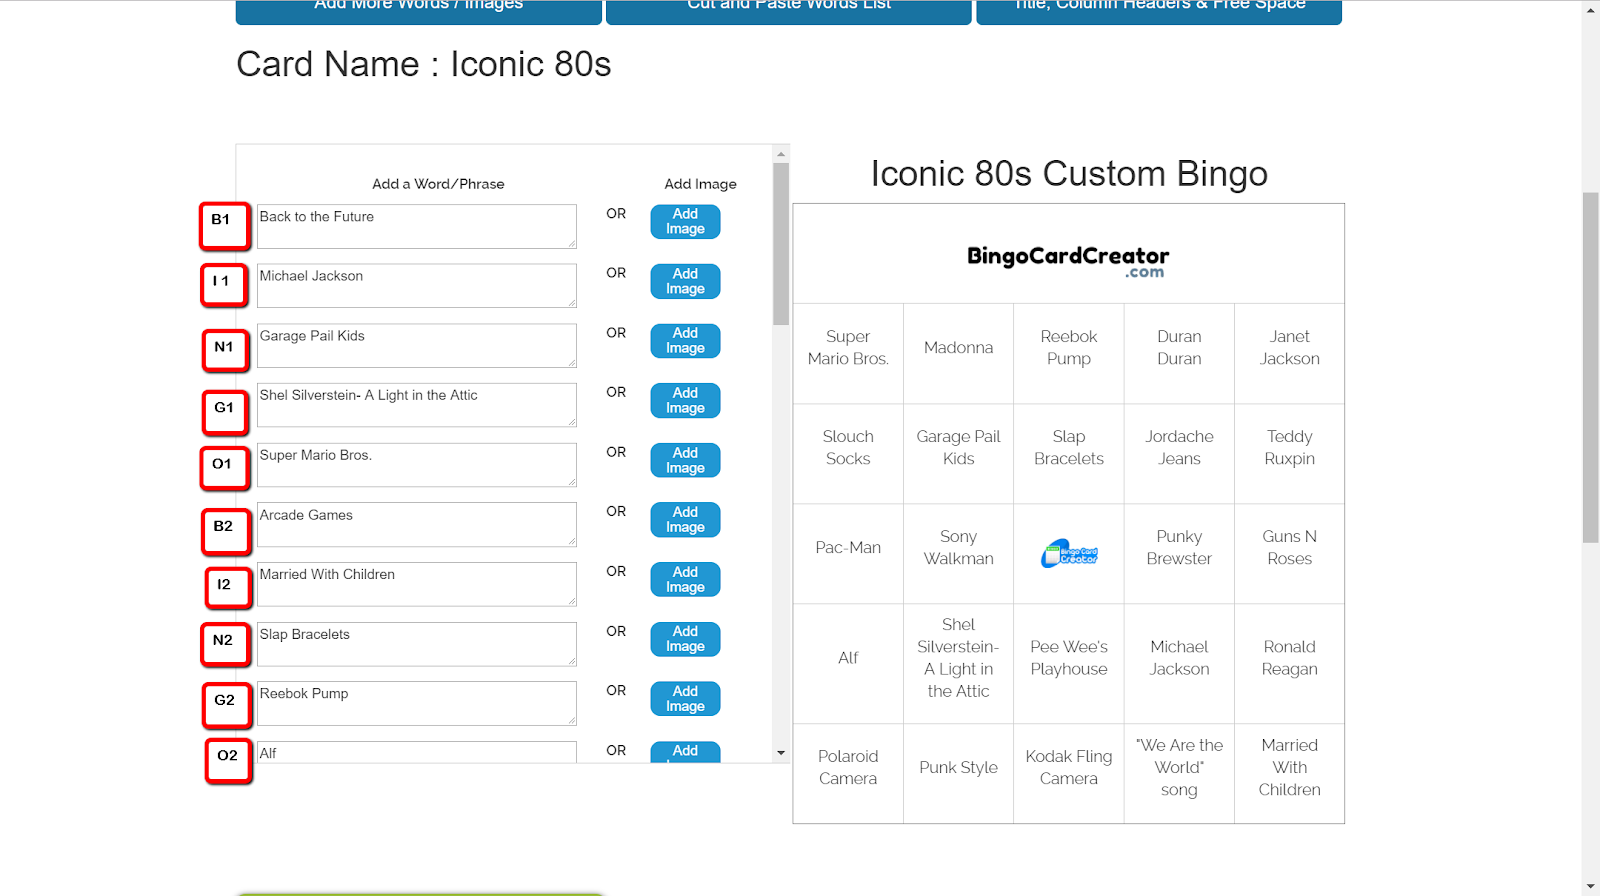The image size is (1600, 896).
Task: Select the Jordache Jeans card cell
Action: tap(1179, 454)
